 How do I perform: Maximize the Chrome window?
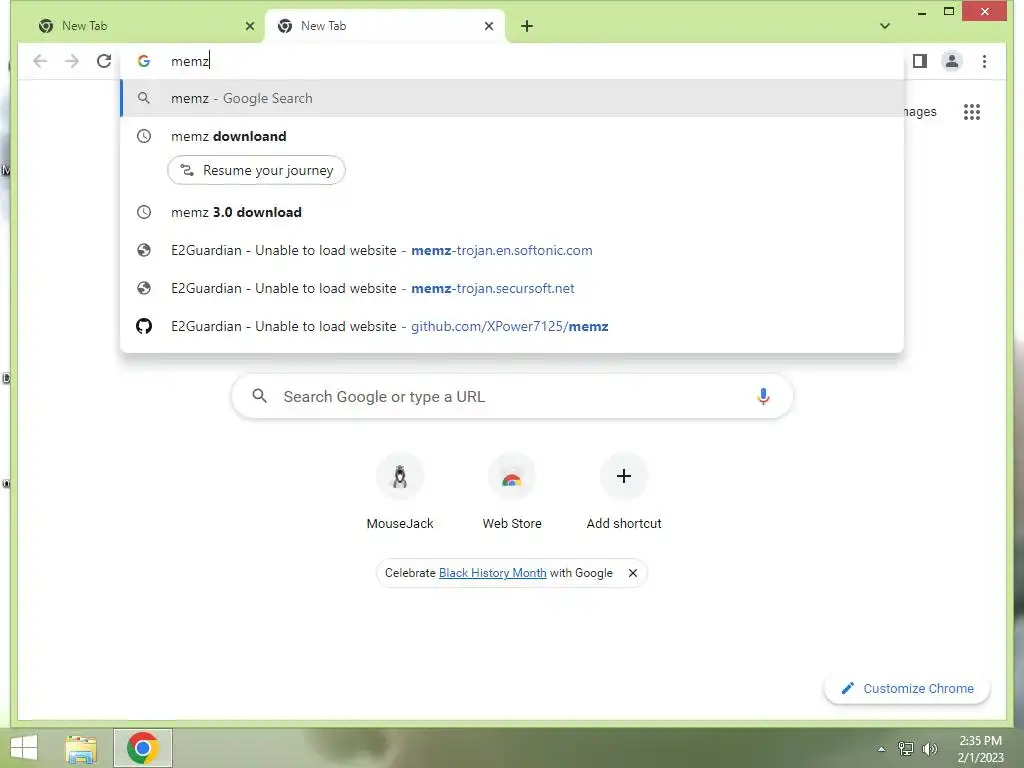[949, 12]
